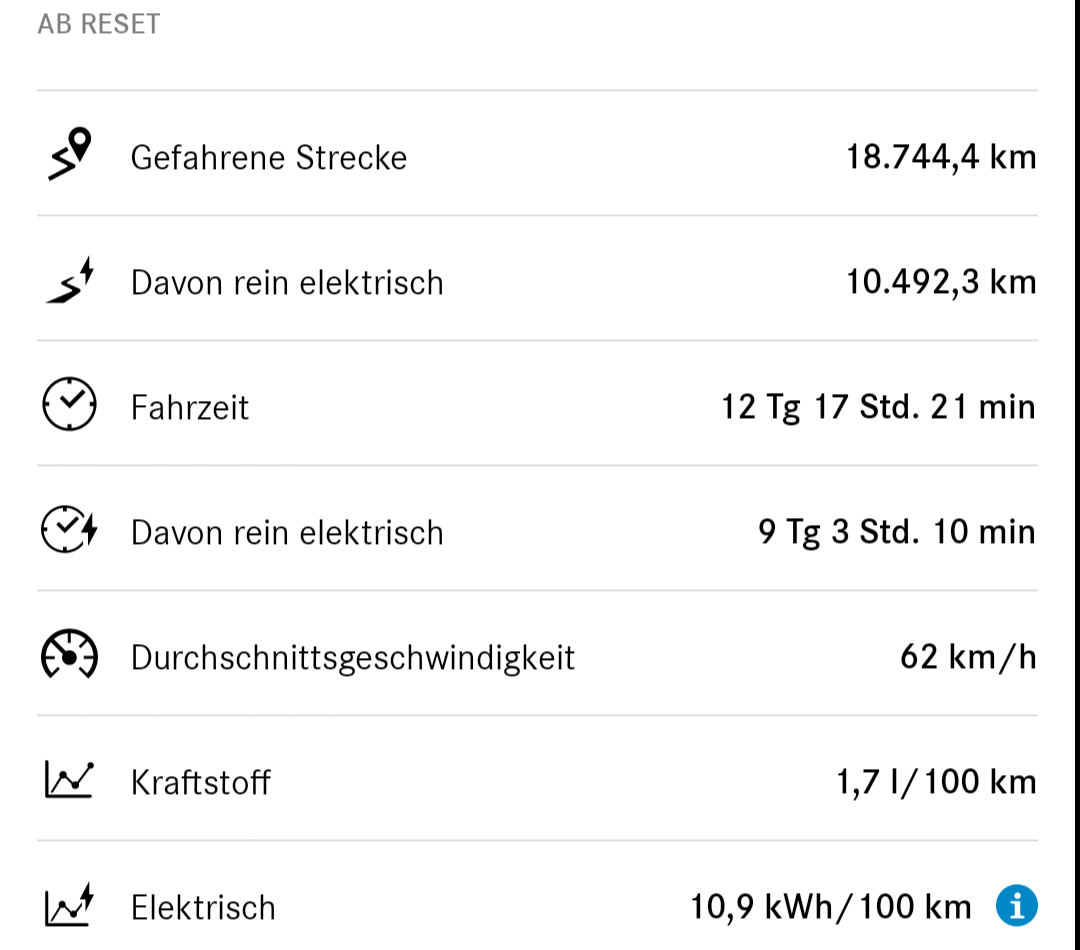Select the Kraftstoff row label
Screen dimensions: 1080x950
click(x=200, y=783)
